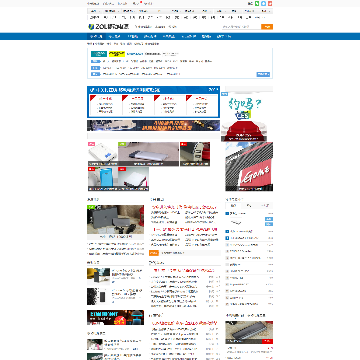360x360 pixels.
Task: Click into the site search field
Action: pyautogui.click(x=241, y=27)
